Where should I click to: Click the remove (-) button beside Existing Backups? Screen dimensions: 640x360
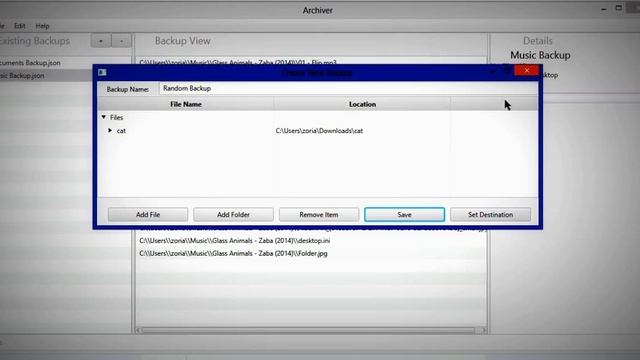tap(121, 41)
